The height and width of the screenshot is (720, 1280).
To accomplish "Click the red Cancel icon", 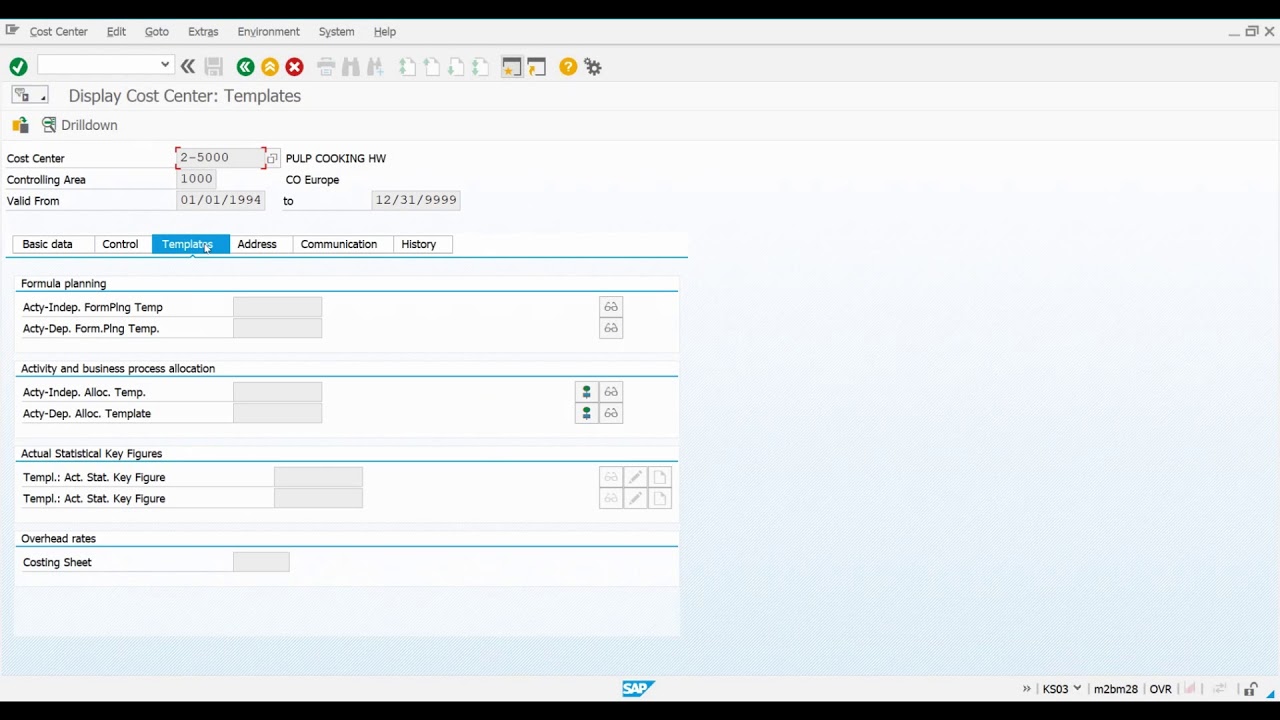I will [294, 67].
